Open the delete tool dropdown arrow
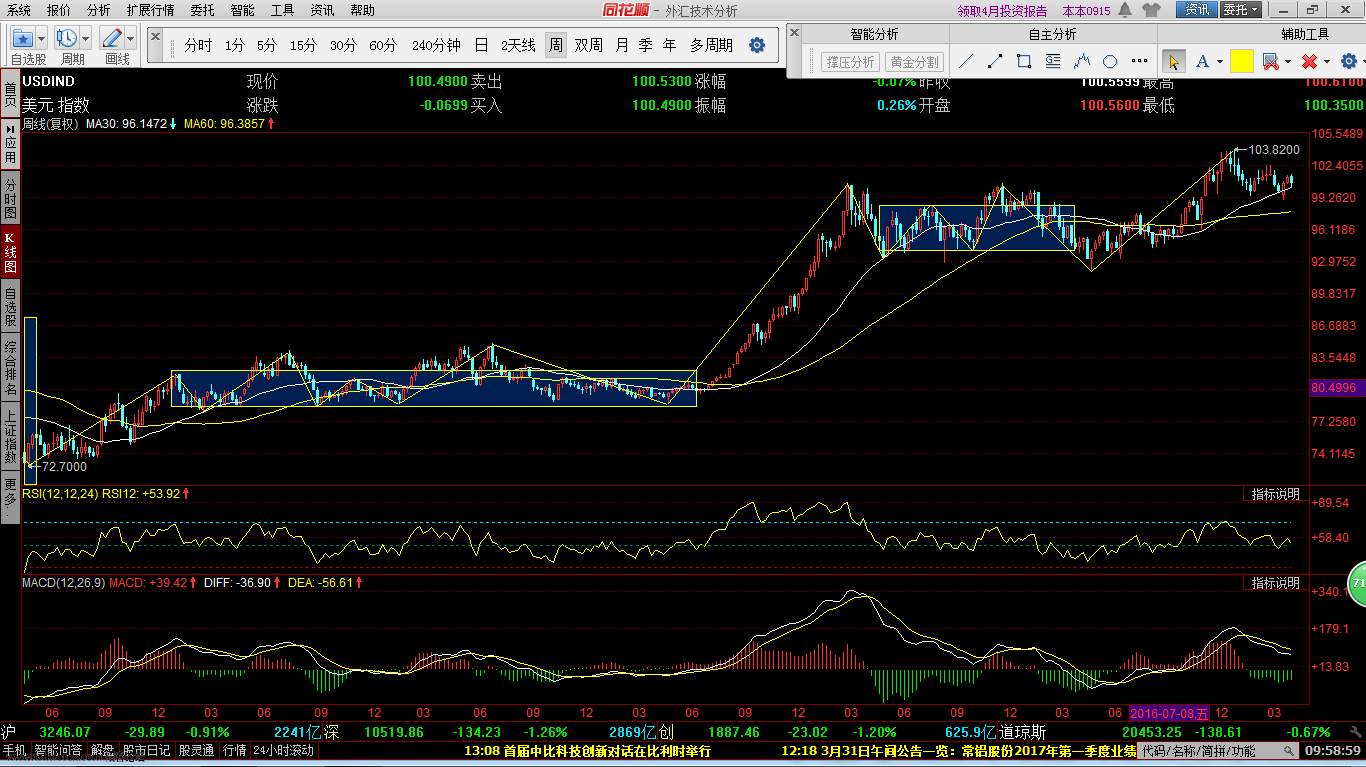Image resolution: width=1366 pixels, height=767 pixels. (1327, 62)
